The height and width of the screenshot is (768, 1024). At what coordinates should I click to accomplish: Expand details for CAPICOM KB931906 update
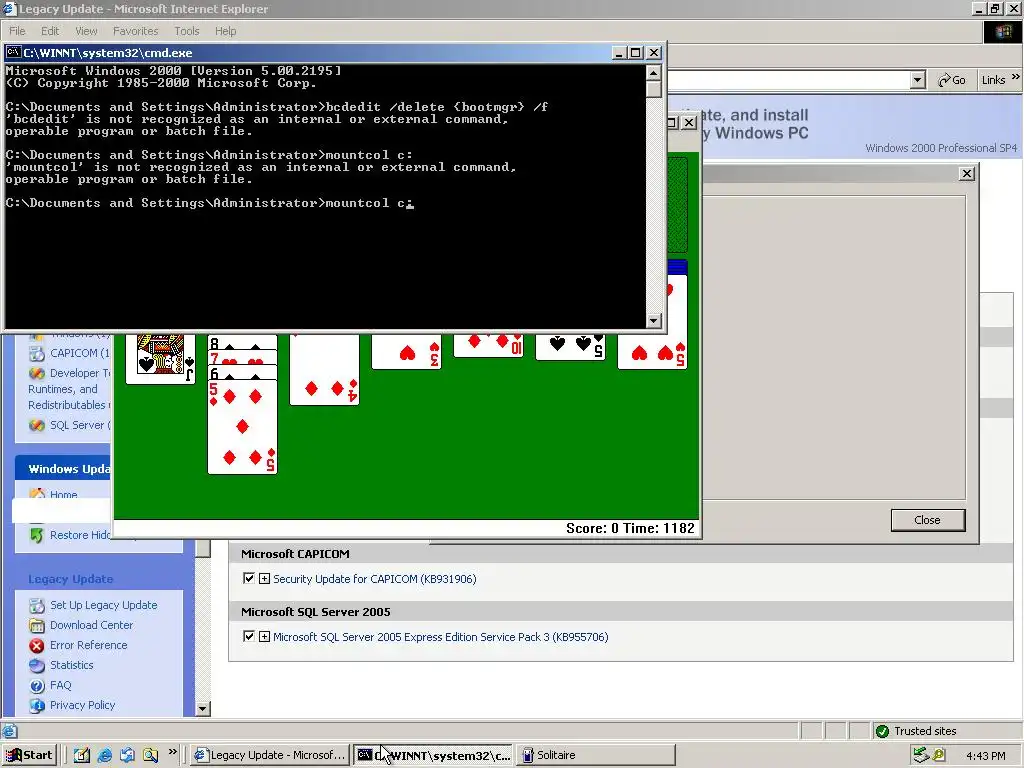point(264,579)
